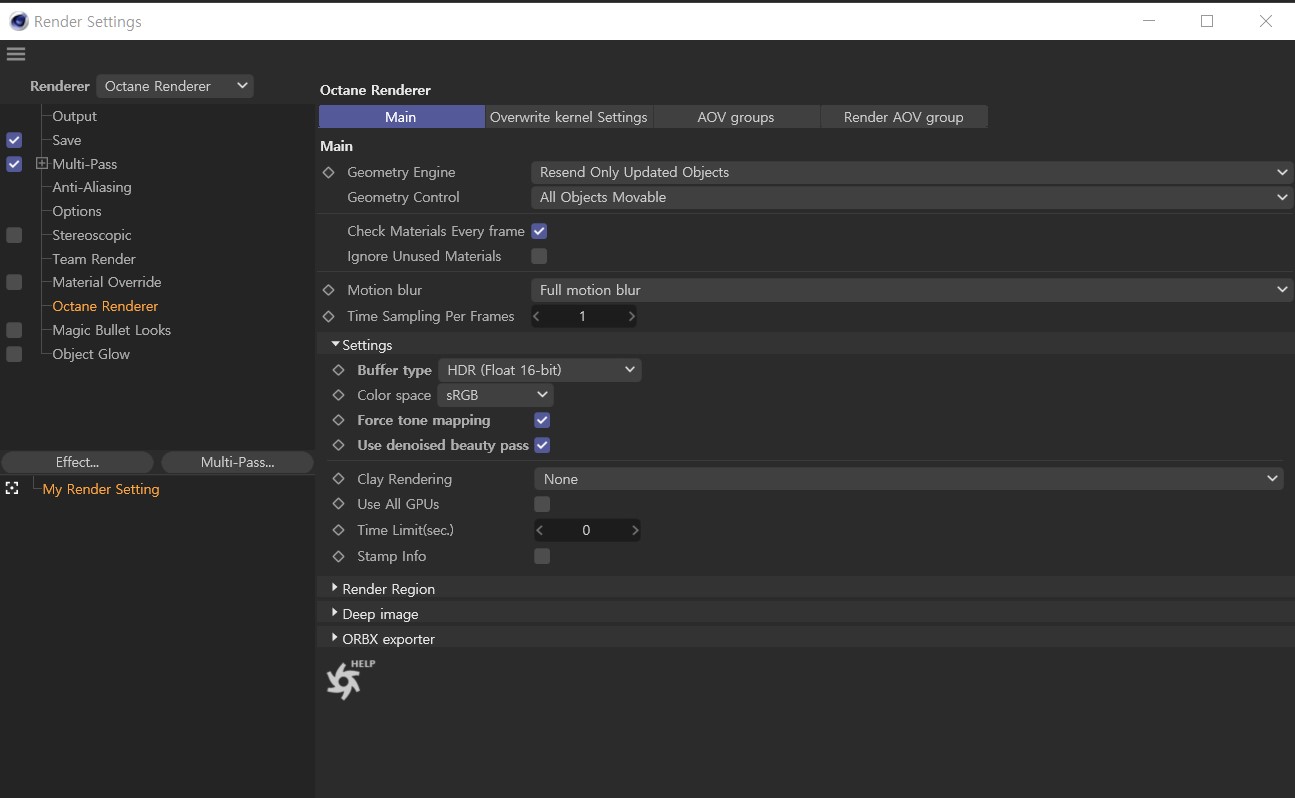Increase Time Limit(sec.) value
This screenshot has height=798, width=1295.
coord(635,530)
